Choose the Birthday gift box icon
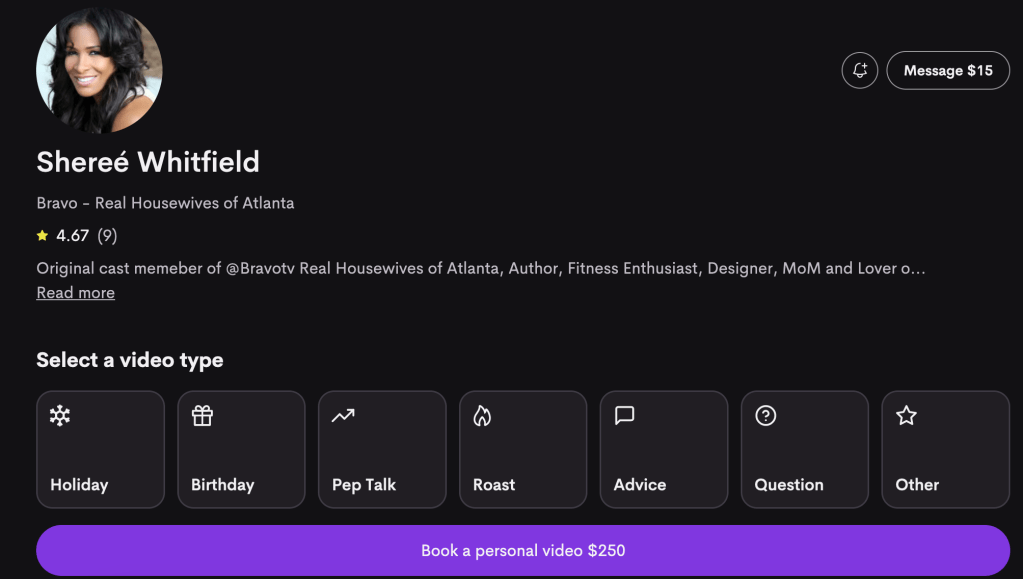Screen dimensions: 1023x579 pos(203,416)
